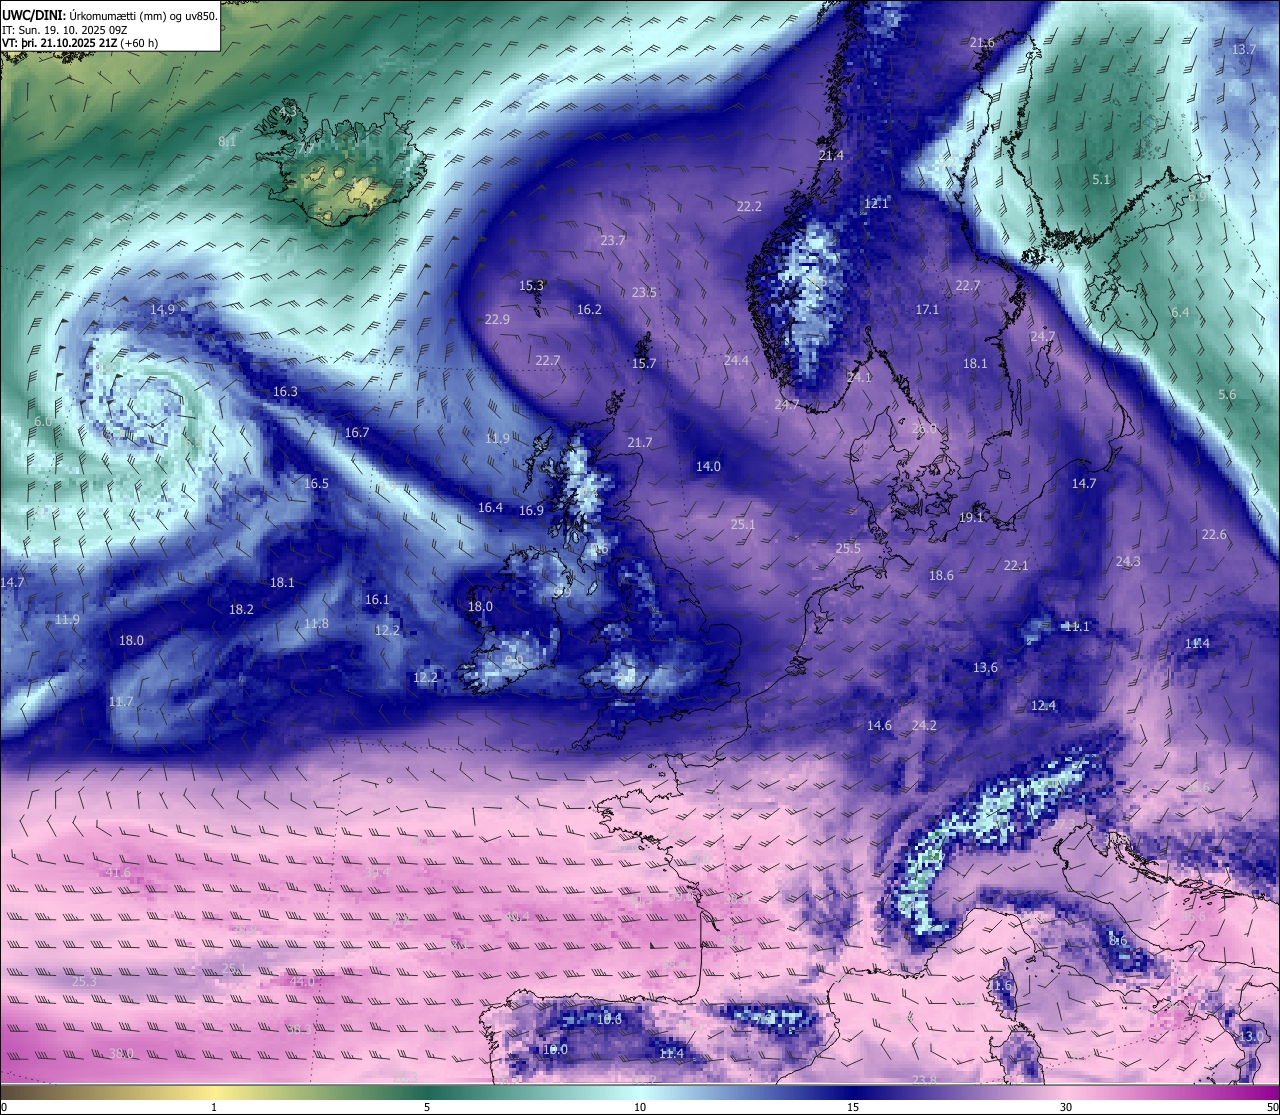1280x1115 pixels.
Task: Click the '16.2' value on the map
Action: (x=589, y=309)
